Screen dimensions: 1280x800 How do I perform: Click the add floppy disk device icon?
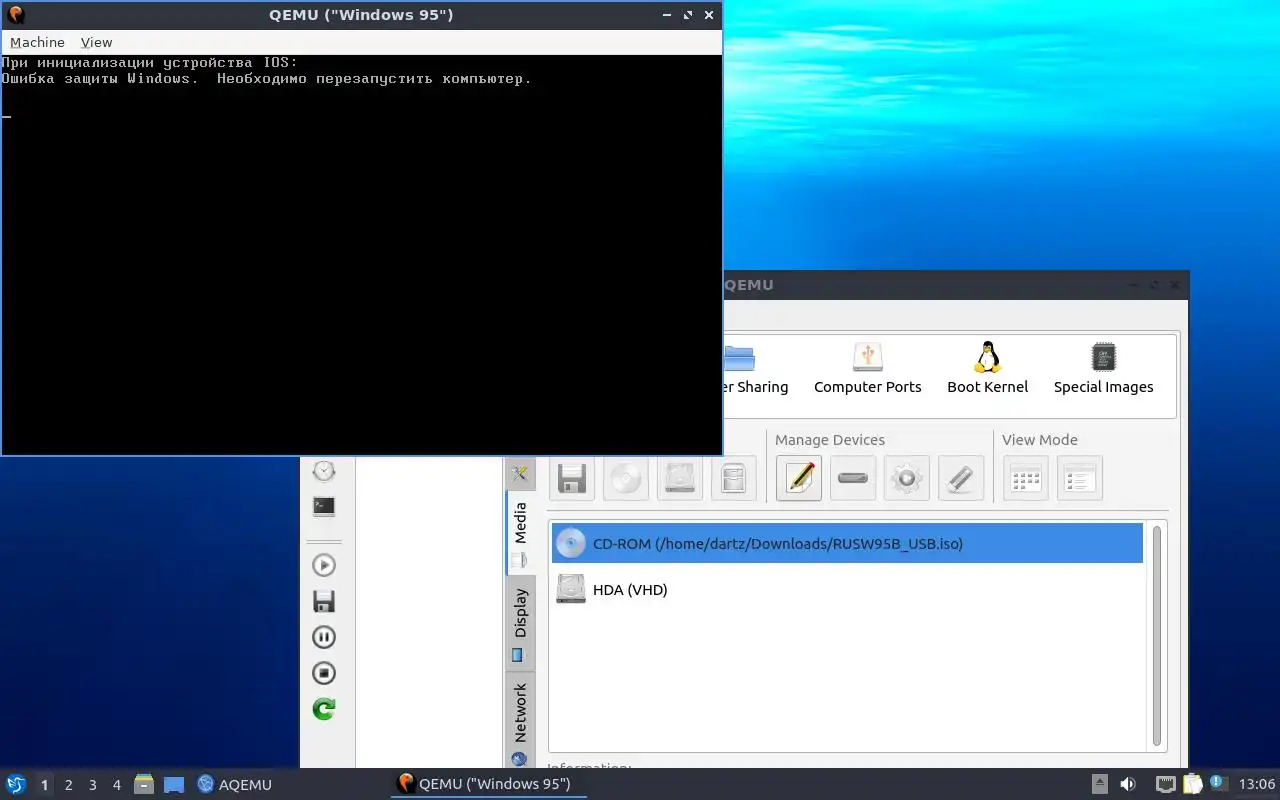pyautogui.click(x=572, y=478)
